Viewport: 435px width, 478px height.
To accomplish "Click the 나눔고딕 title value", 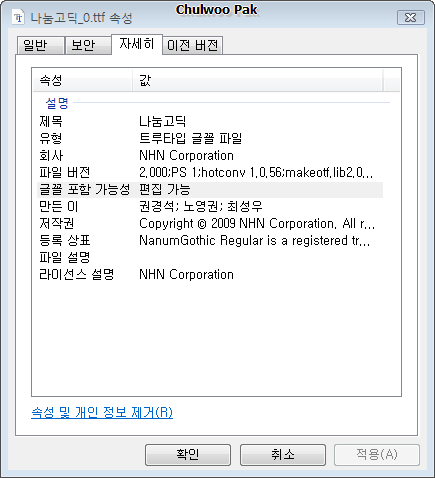I will point(162,121).
